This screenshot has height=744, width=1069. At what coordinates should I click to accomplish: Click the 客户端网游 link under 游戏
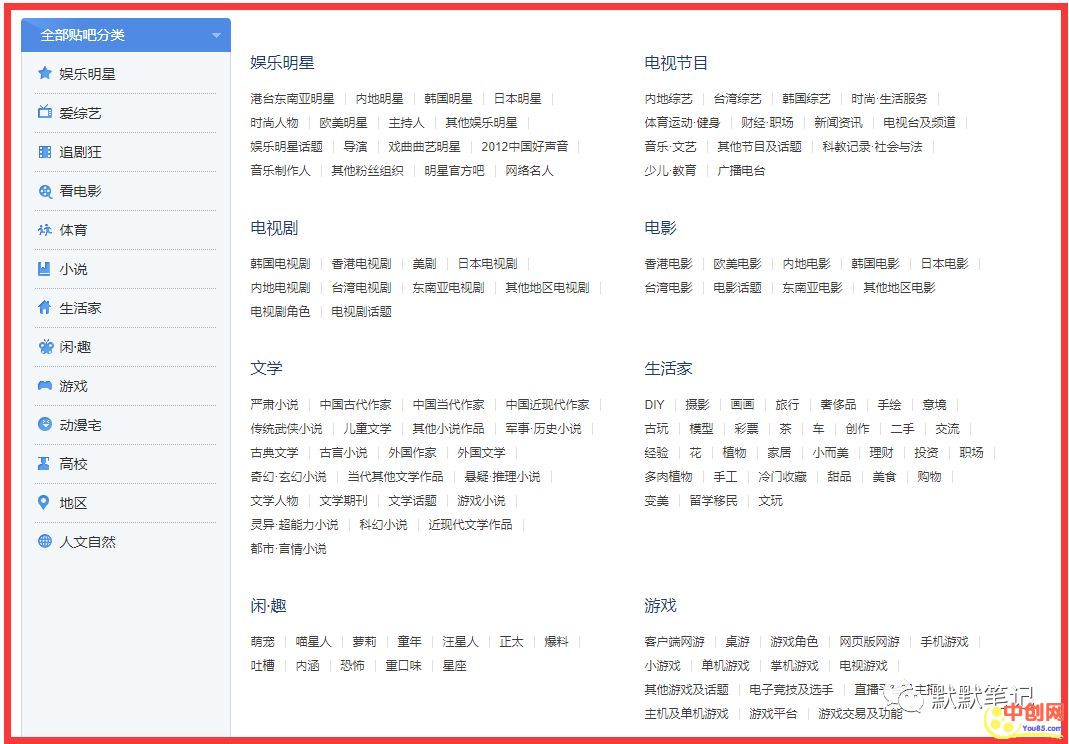[x=674, y=642]
